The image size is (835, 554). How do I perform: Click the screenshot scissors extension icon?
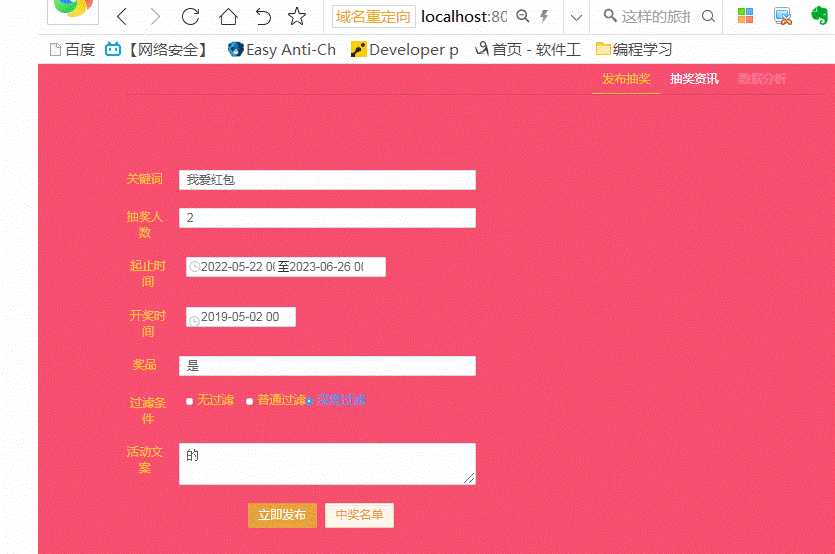click(782, 16)
